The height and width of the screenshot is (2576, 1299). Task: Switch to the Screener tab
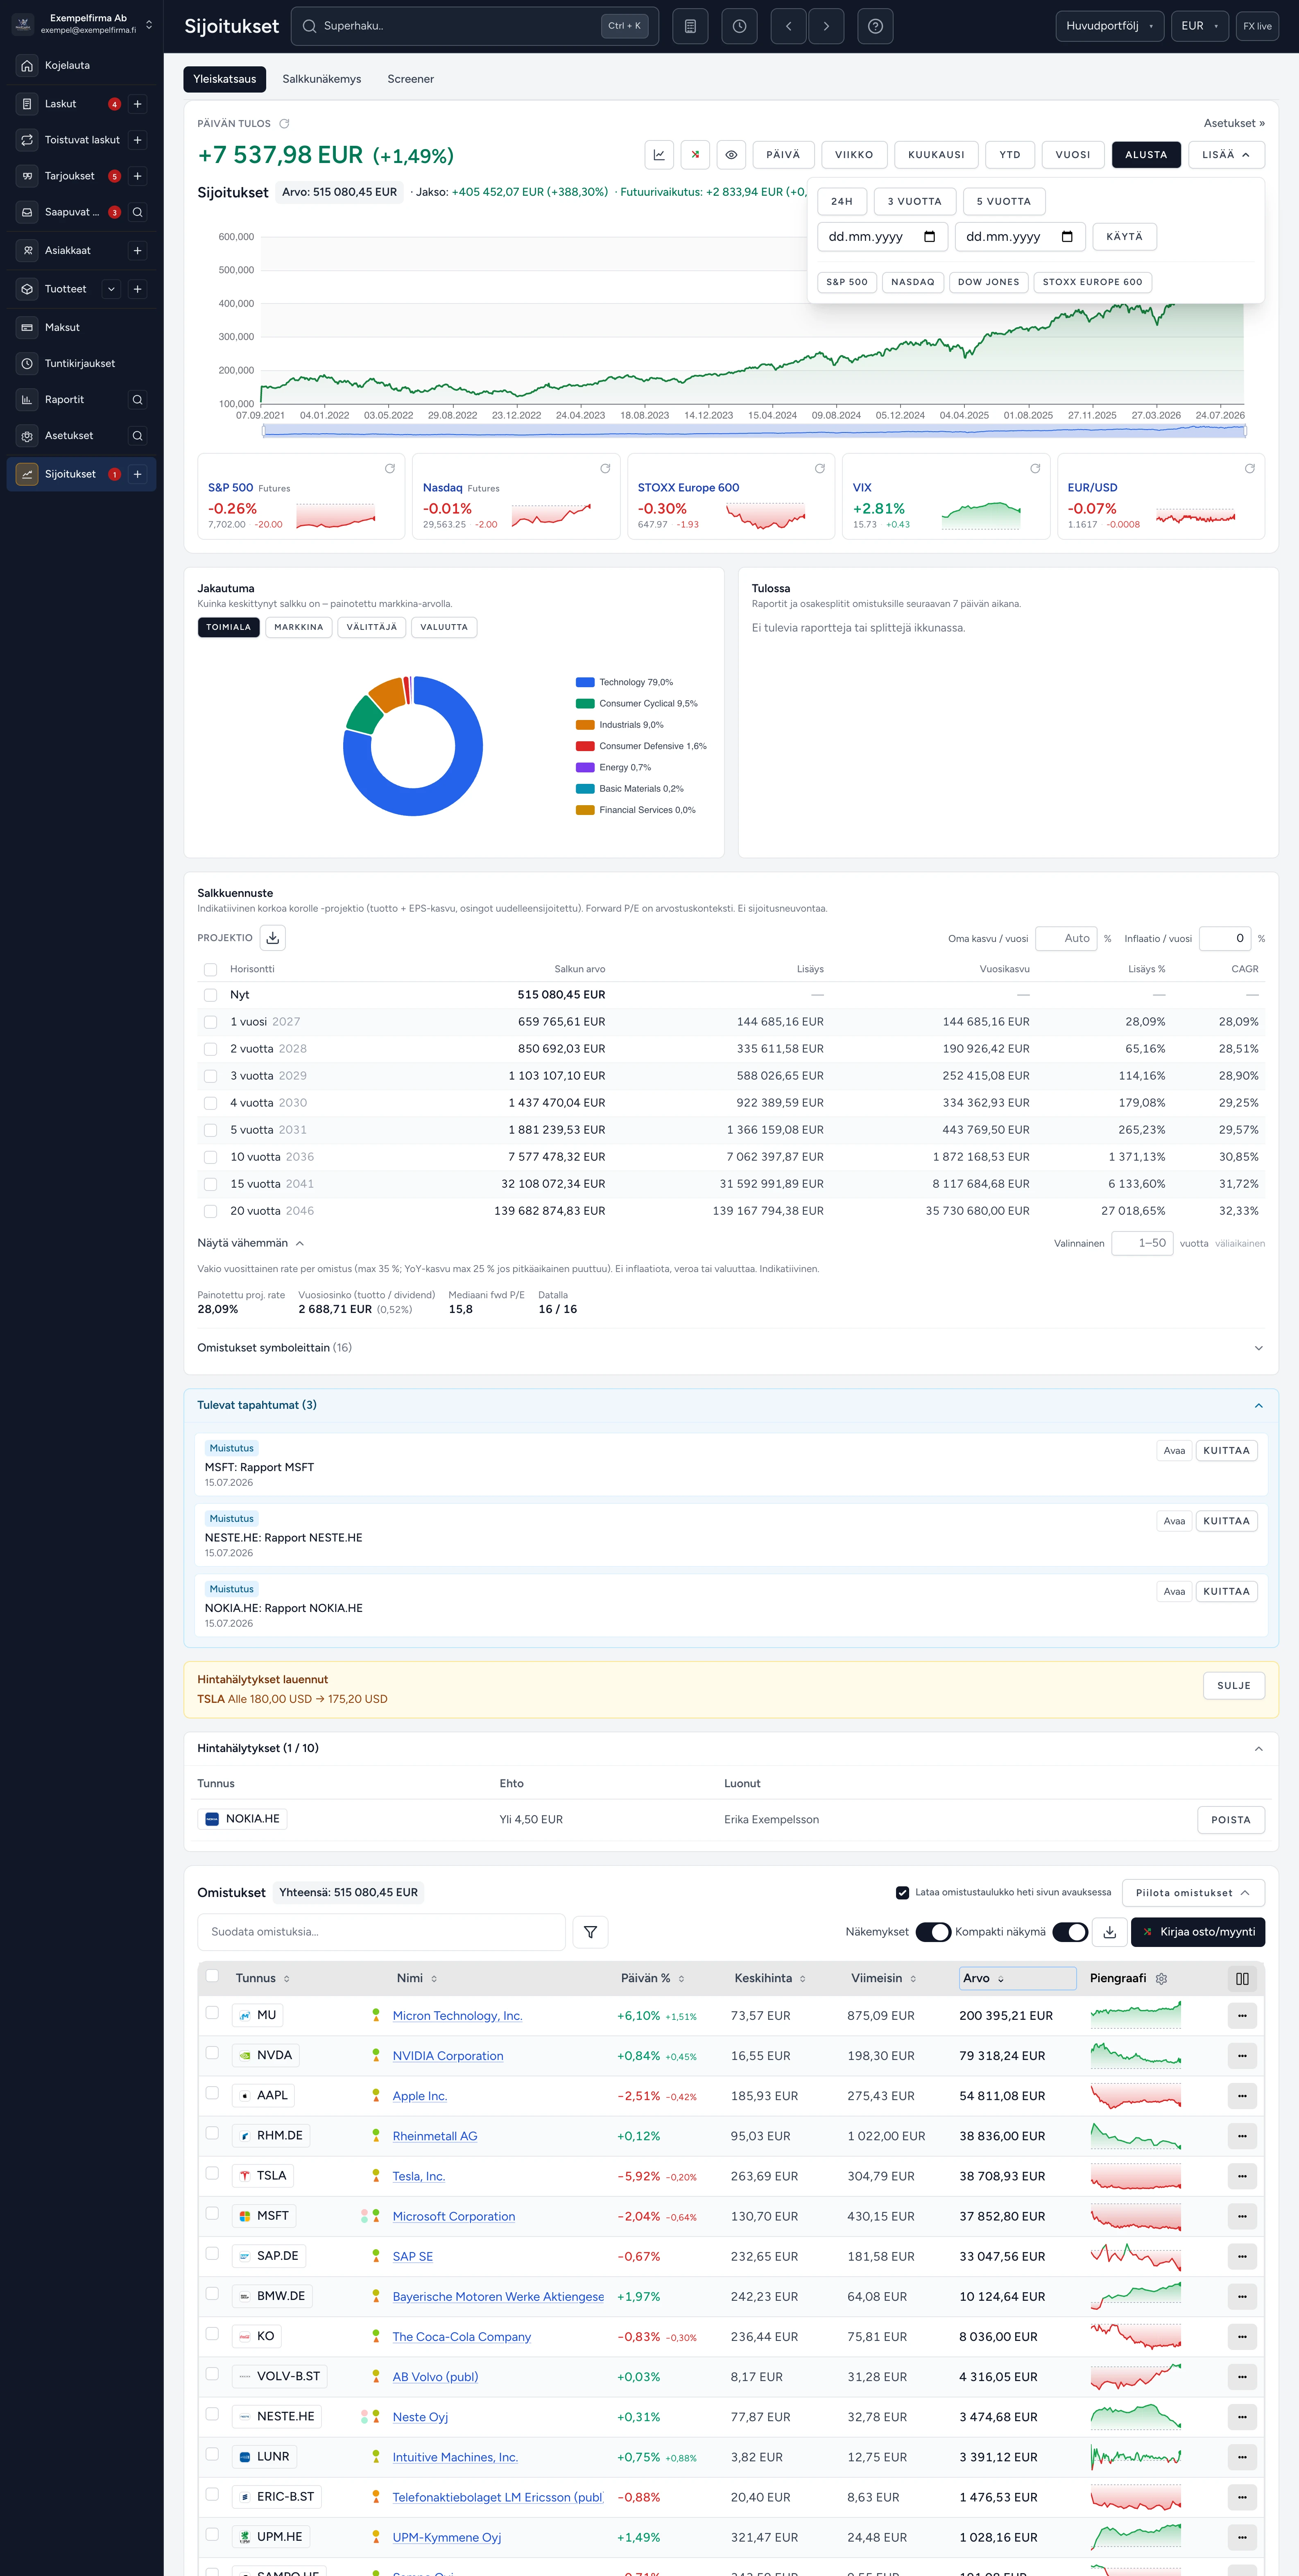411,79
